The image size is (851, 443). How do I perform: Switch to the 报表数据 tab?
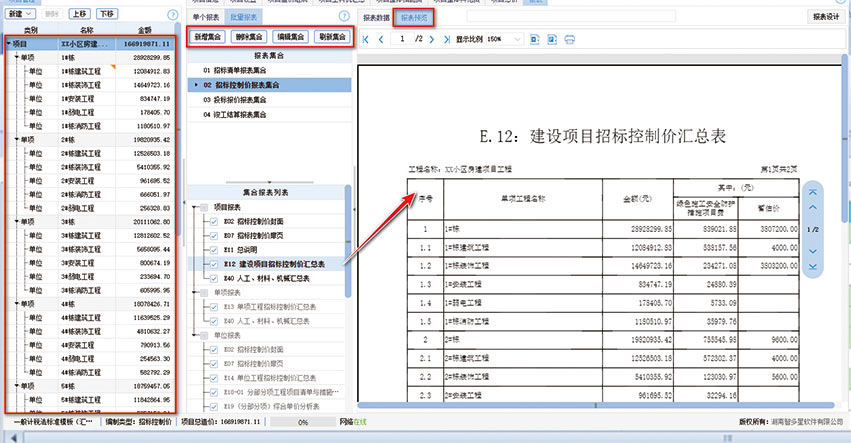tap(376, 17)
